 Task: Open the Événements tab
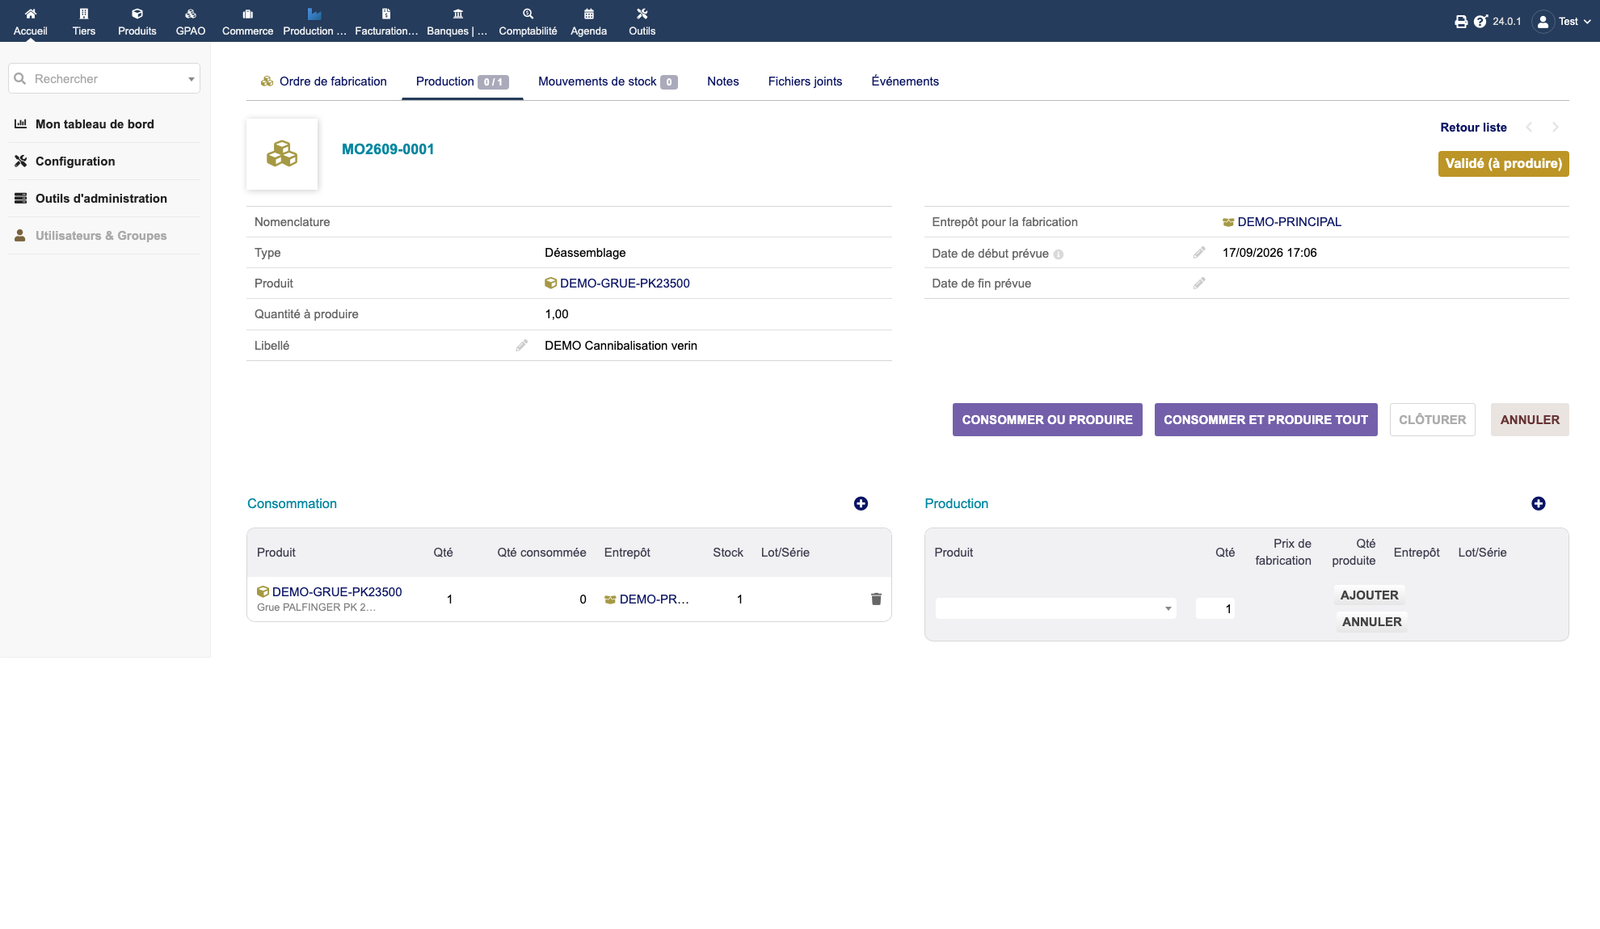[905, 82]
